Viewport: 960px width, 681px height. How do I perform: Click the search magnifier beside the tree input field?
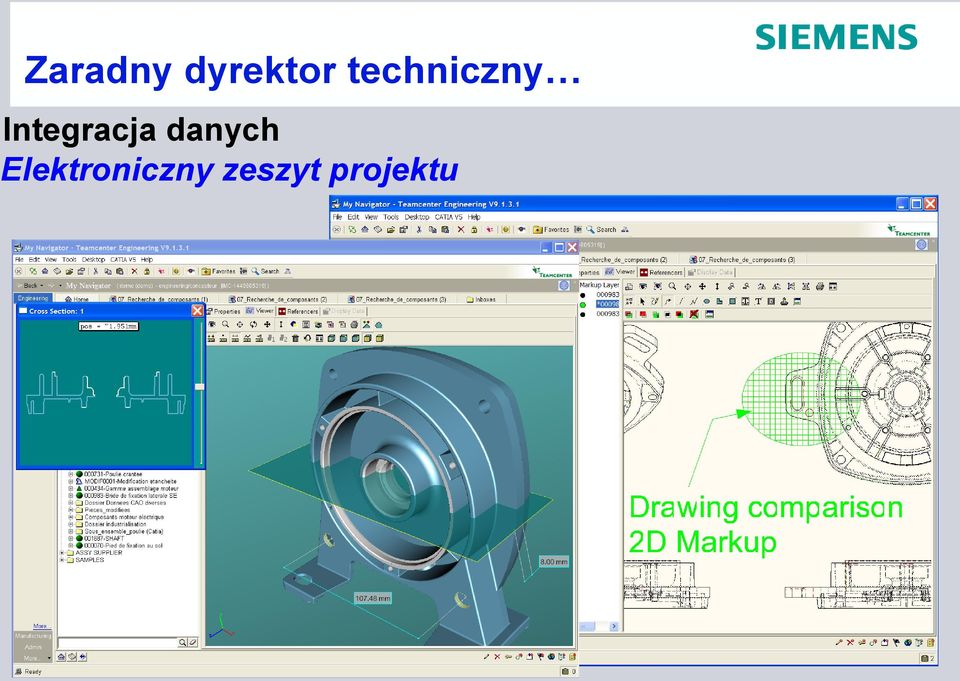point(182,642)
